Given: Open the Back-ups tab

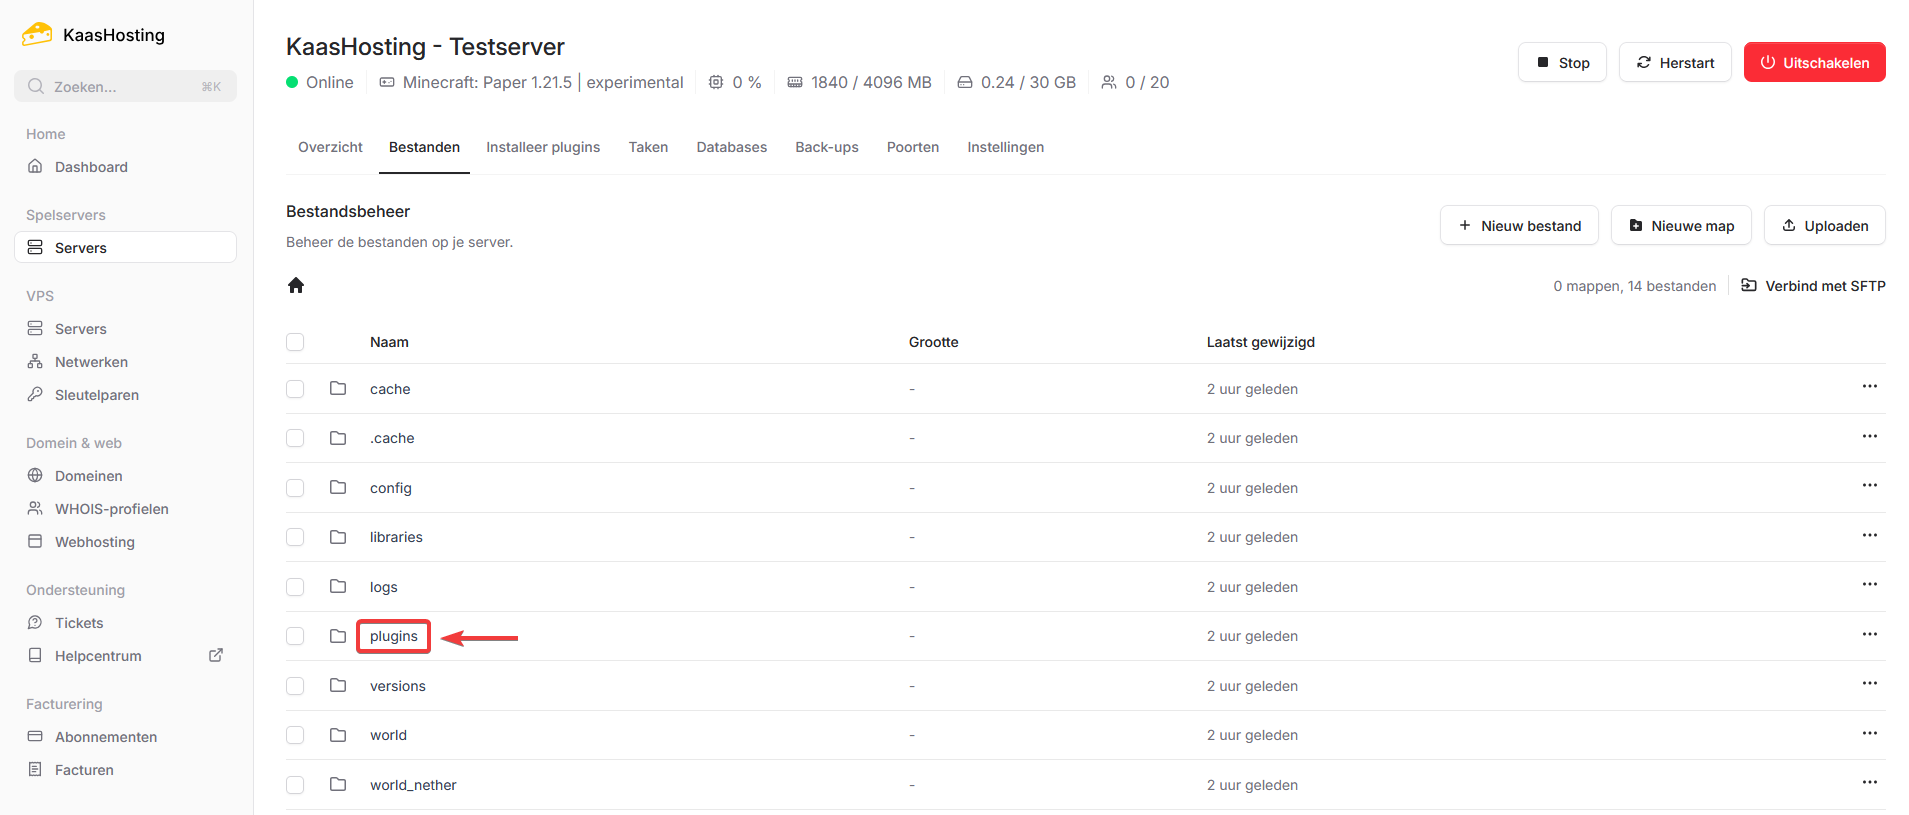Looking at the screenshot, I should 826,147.
